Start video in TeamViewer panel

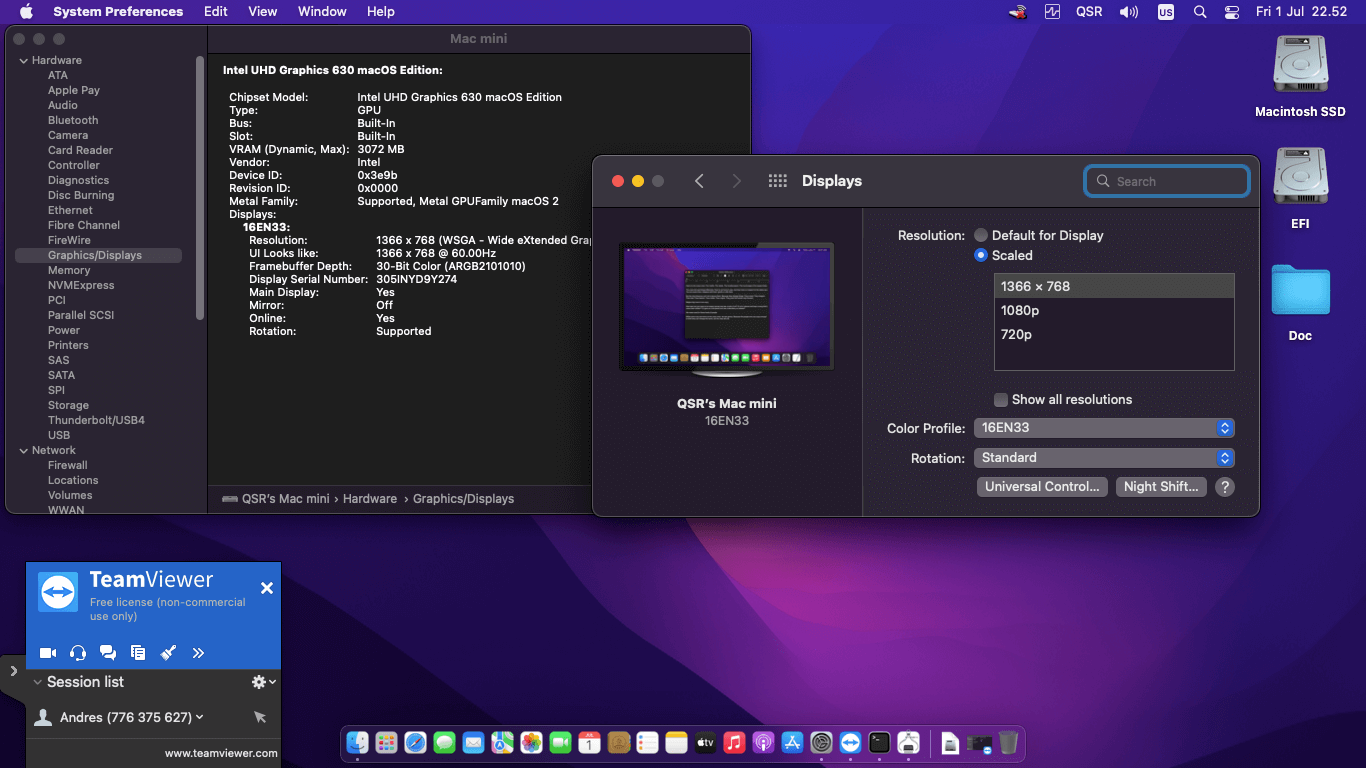[x=47, y=653]
